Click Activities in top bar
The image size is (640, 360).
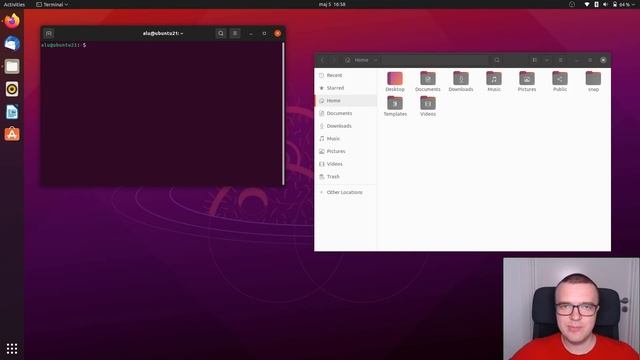(14, 4)
